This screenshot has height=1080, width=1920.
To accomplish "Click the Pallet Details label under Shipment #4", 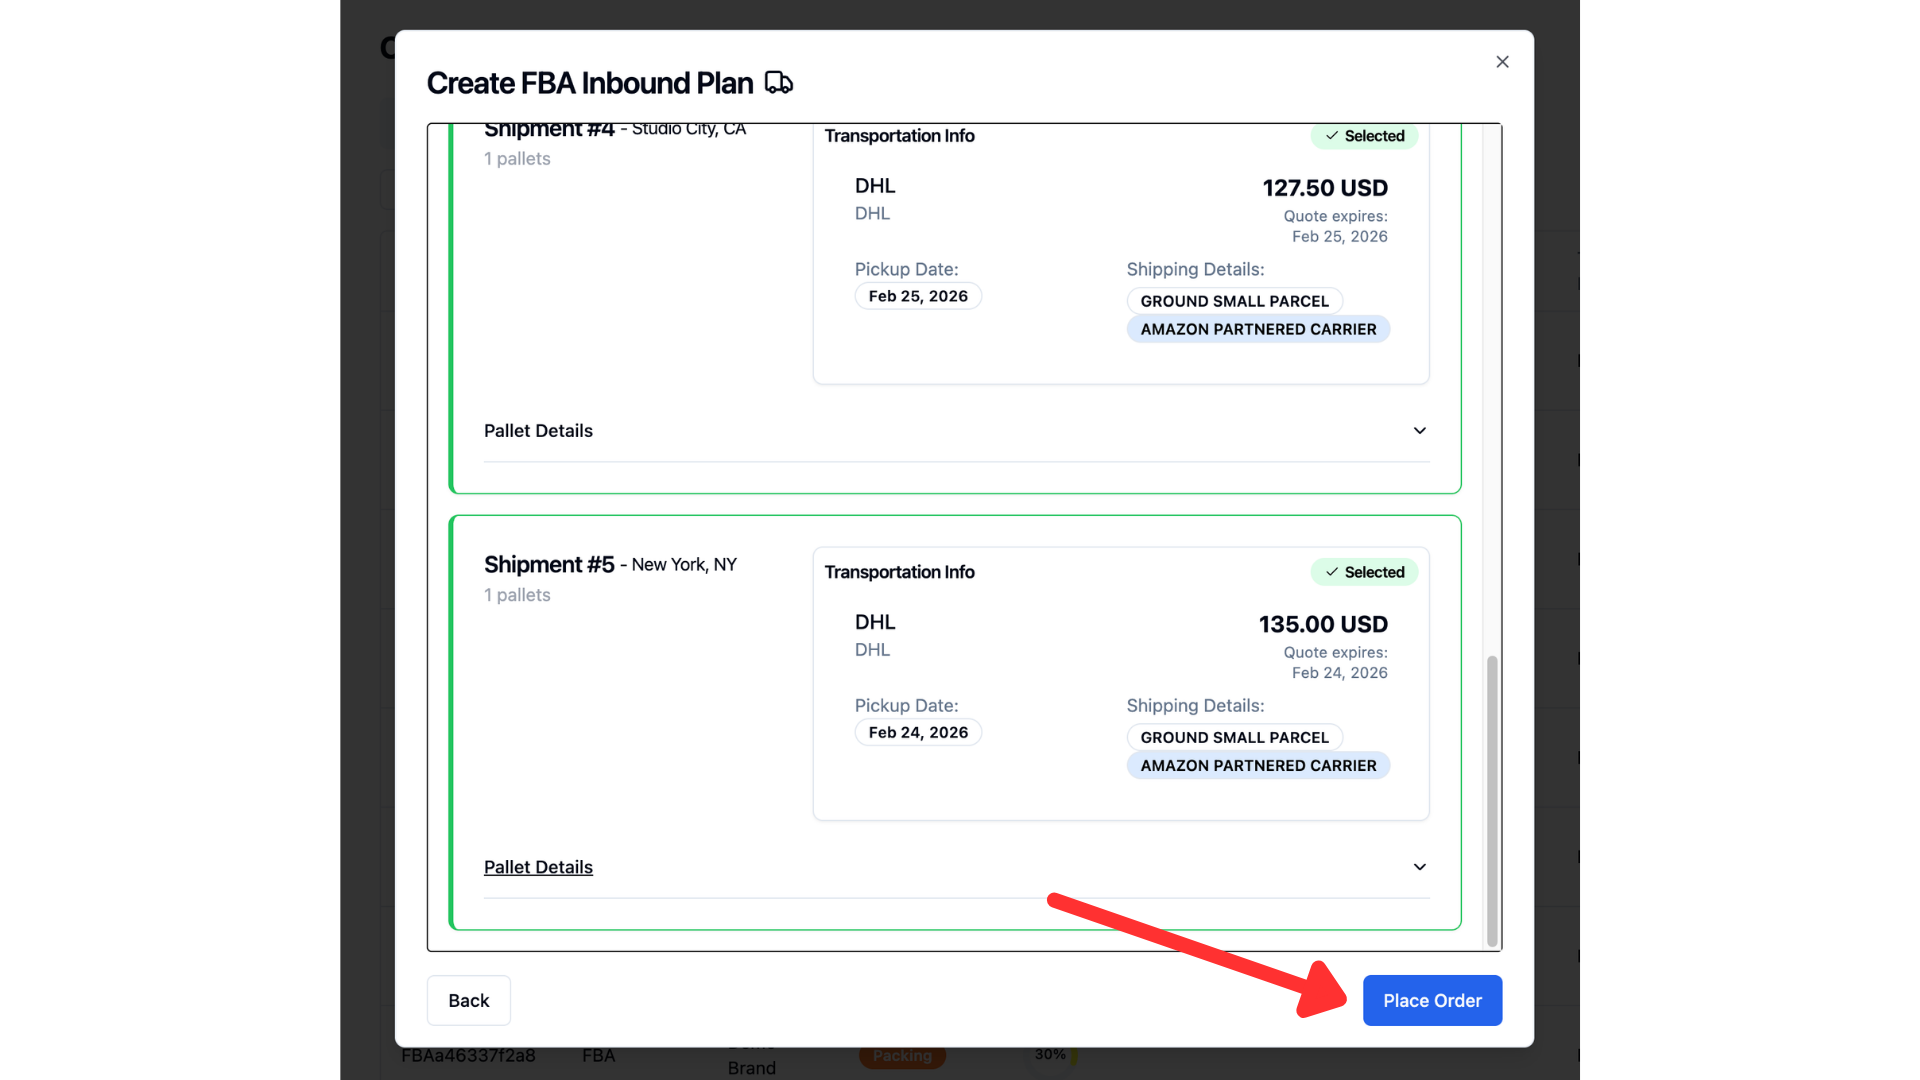I will [x=538, y=431].
